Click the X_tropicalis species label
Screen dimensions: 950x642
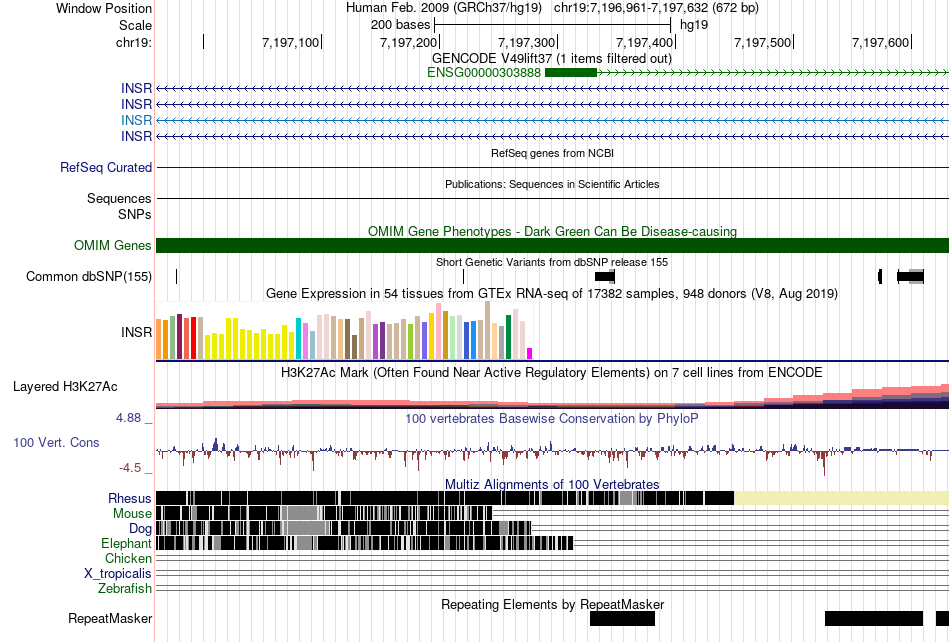pyautogui.click(x=118, y=574)
